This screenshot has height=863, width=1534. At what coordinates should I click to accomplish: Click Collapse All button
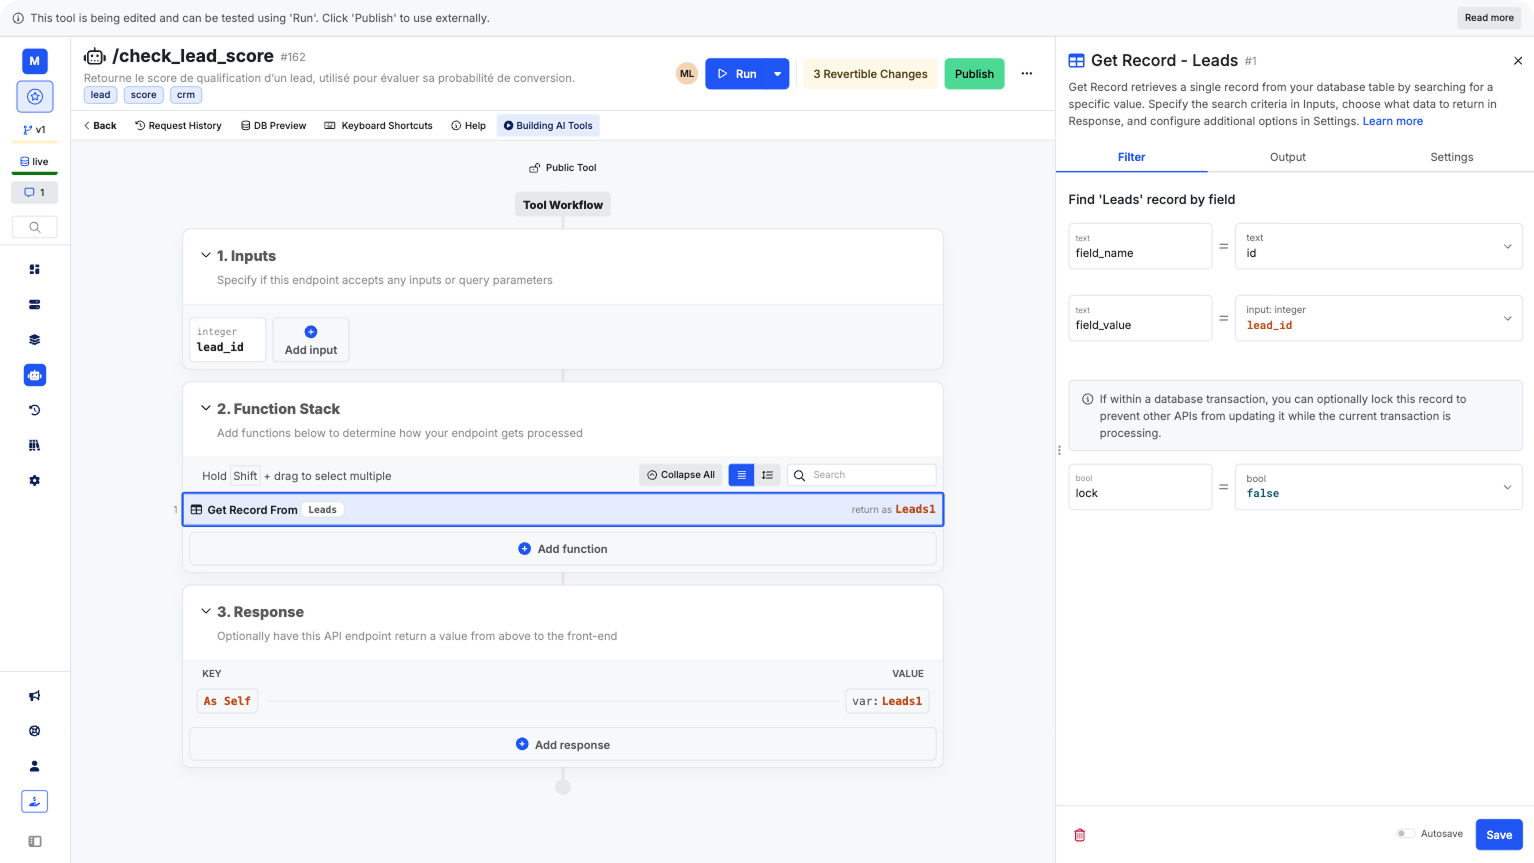pos(681,475)
